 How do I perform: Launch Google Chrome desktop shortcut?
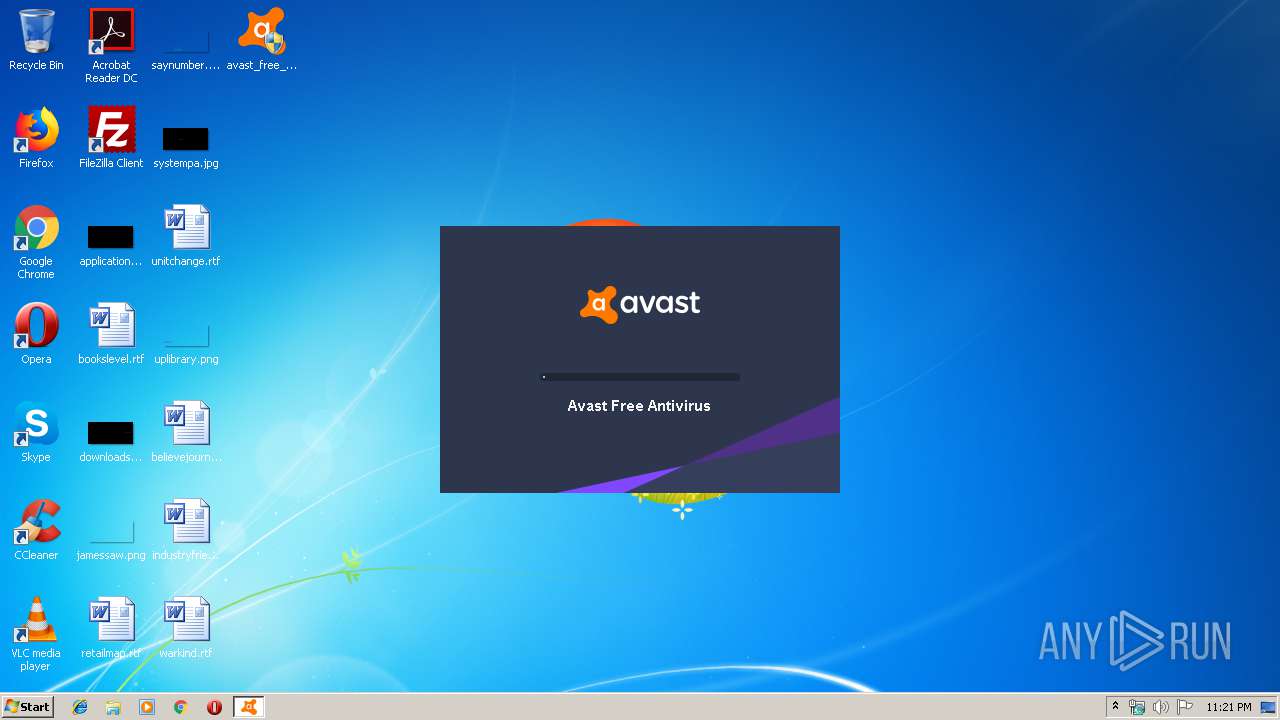pos(36,242)
